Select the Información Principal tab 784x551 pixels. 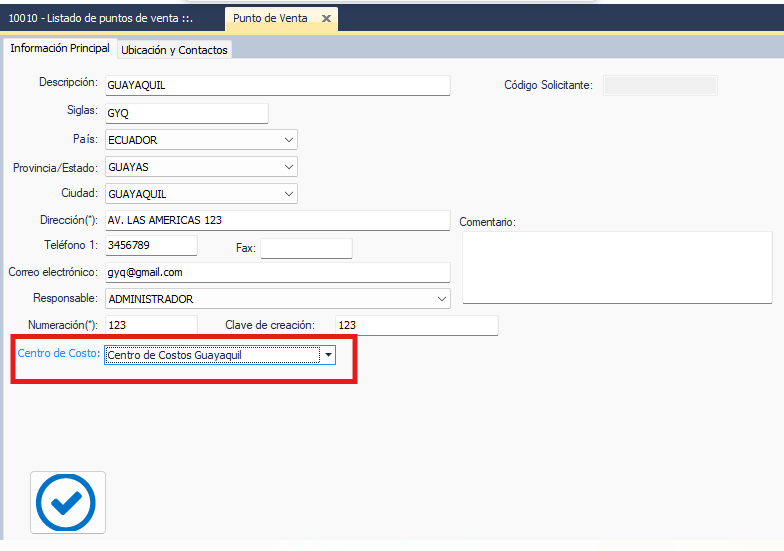pos(60,49)
